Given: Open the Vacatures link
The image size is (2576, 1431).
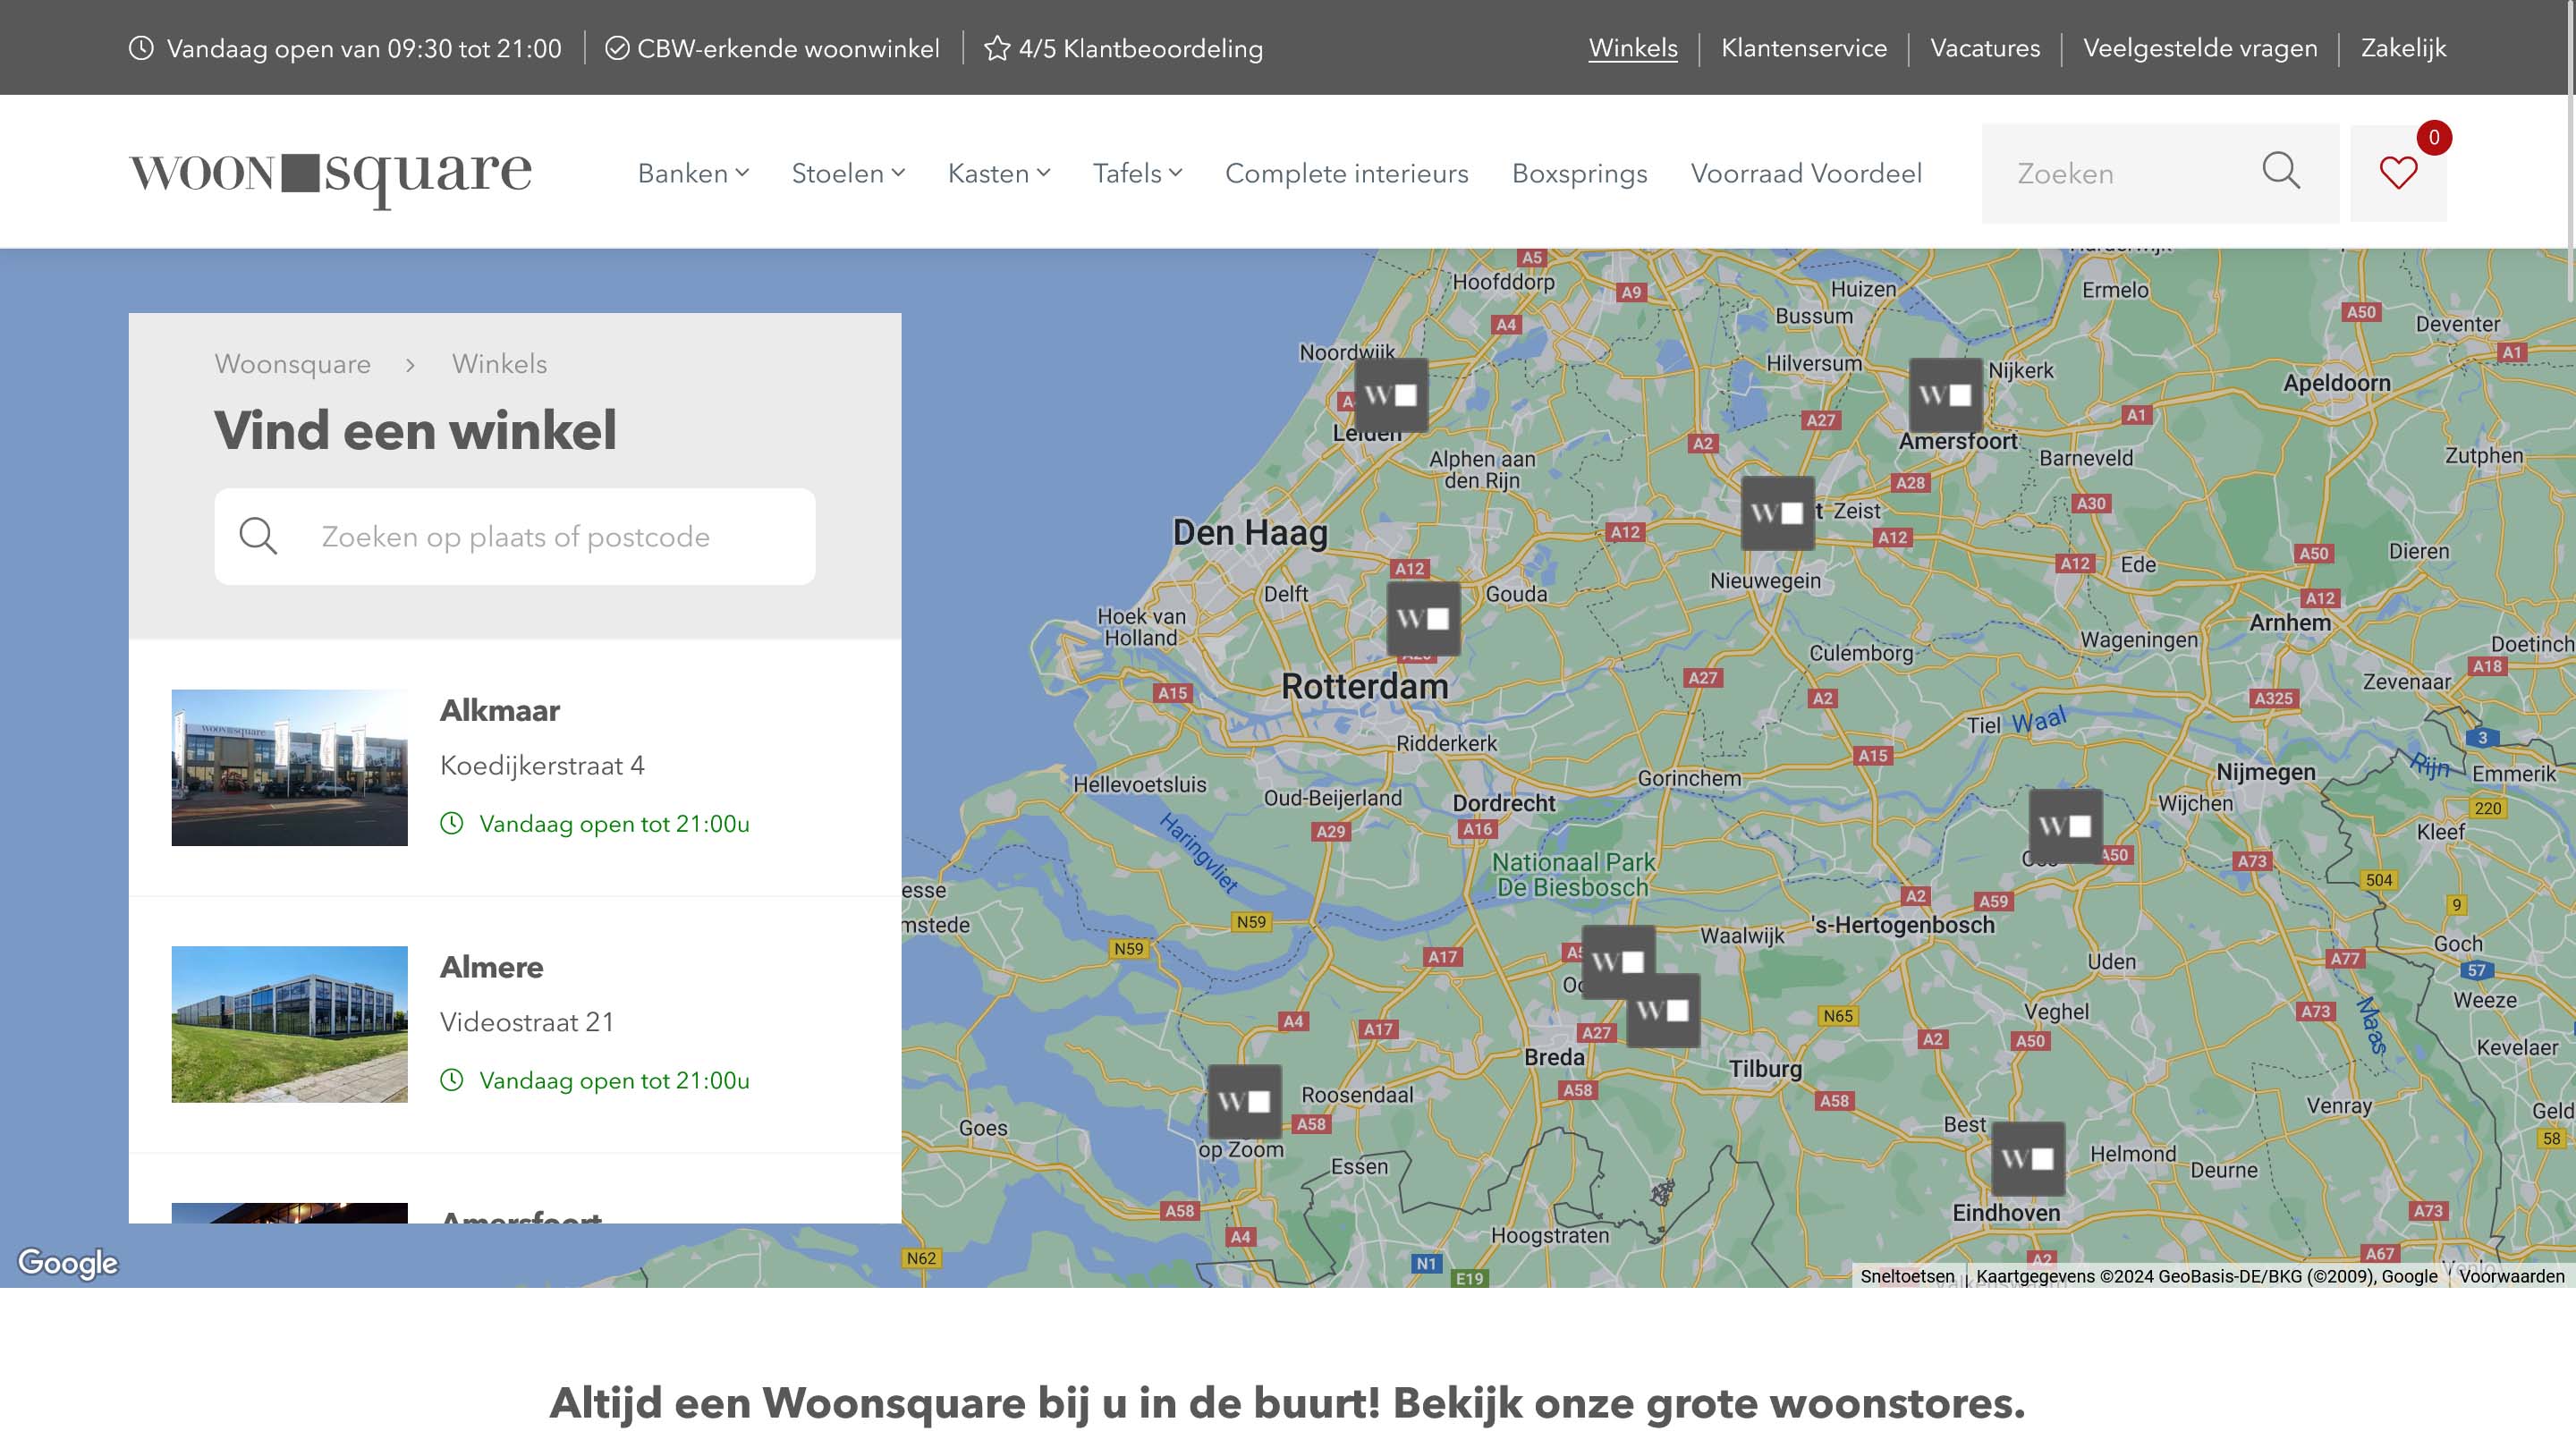Looking at the screenshot, I should pyautogui.click(x=1985, y=48).
